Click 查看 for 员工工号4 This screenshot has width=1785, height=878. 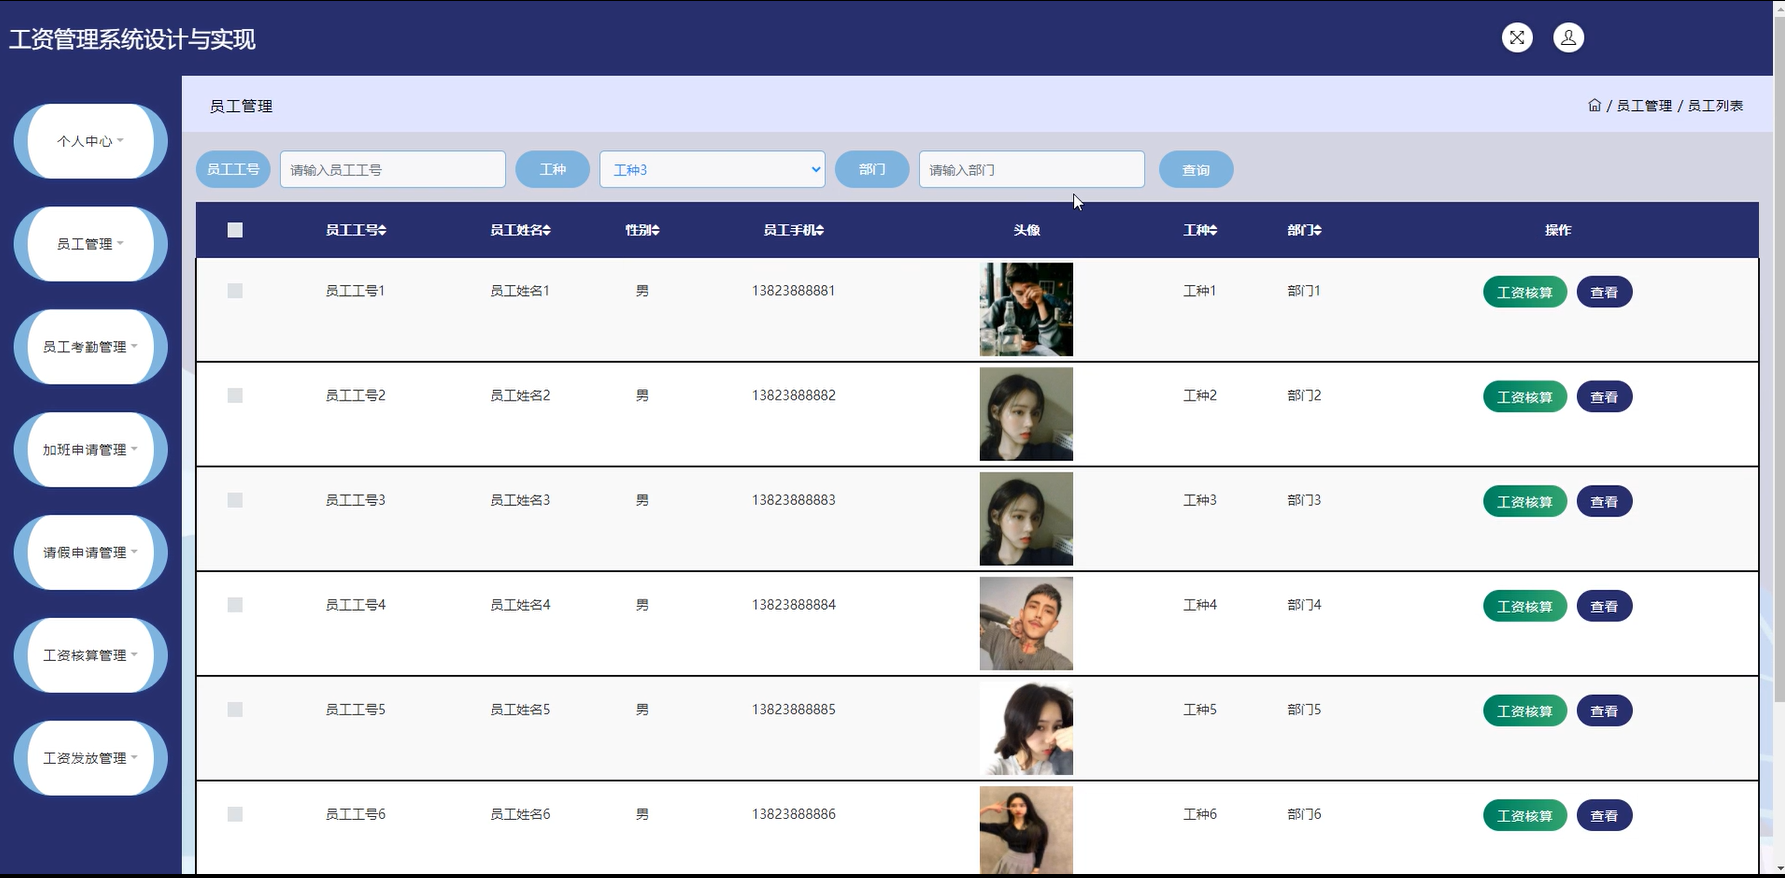[x=1604, y=606]
